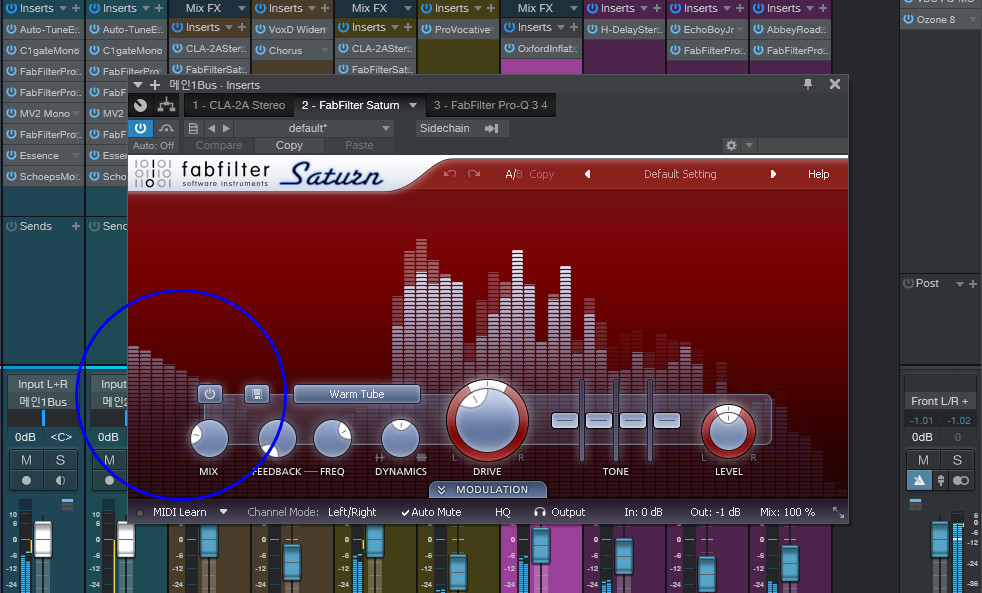Click the Auto: Off automation mode
This screenshot has width=982, height=593.
pyautogui.click(x=153, y=145)
